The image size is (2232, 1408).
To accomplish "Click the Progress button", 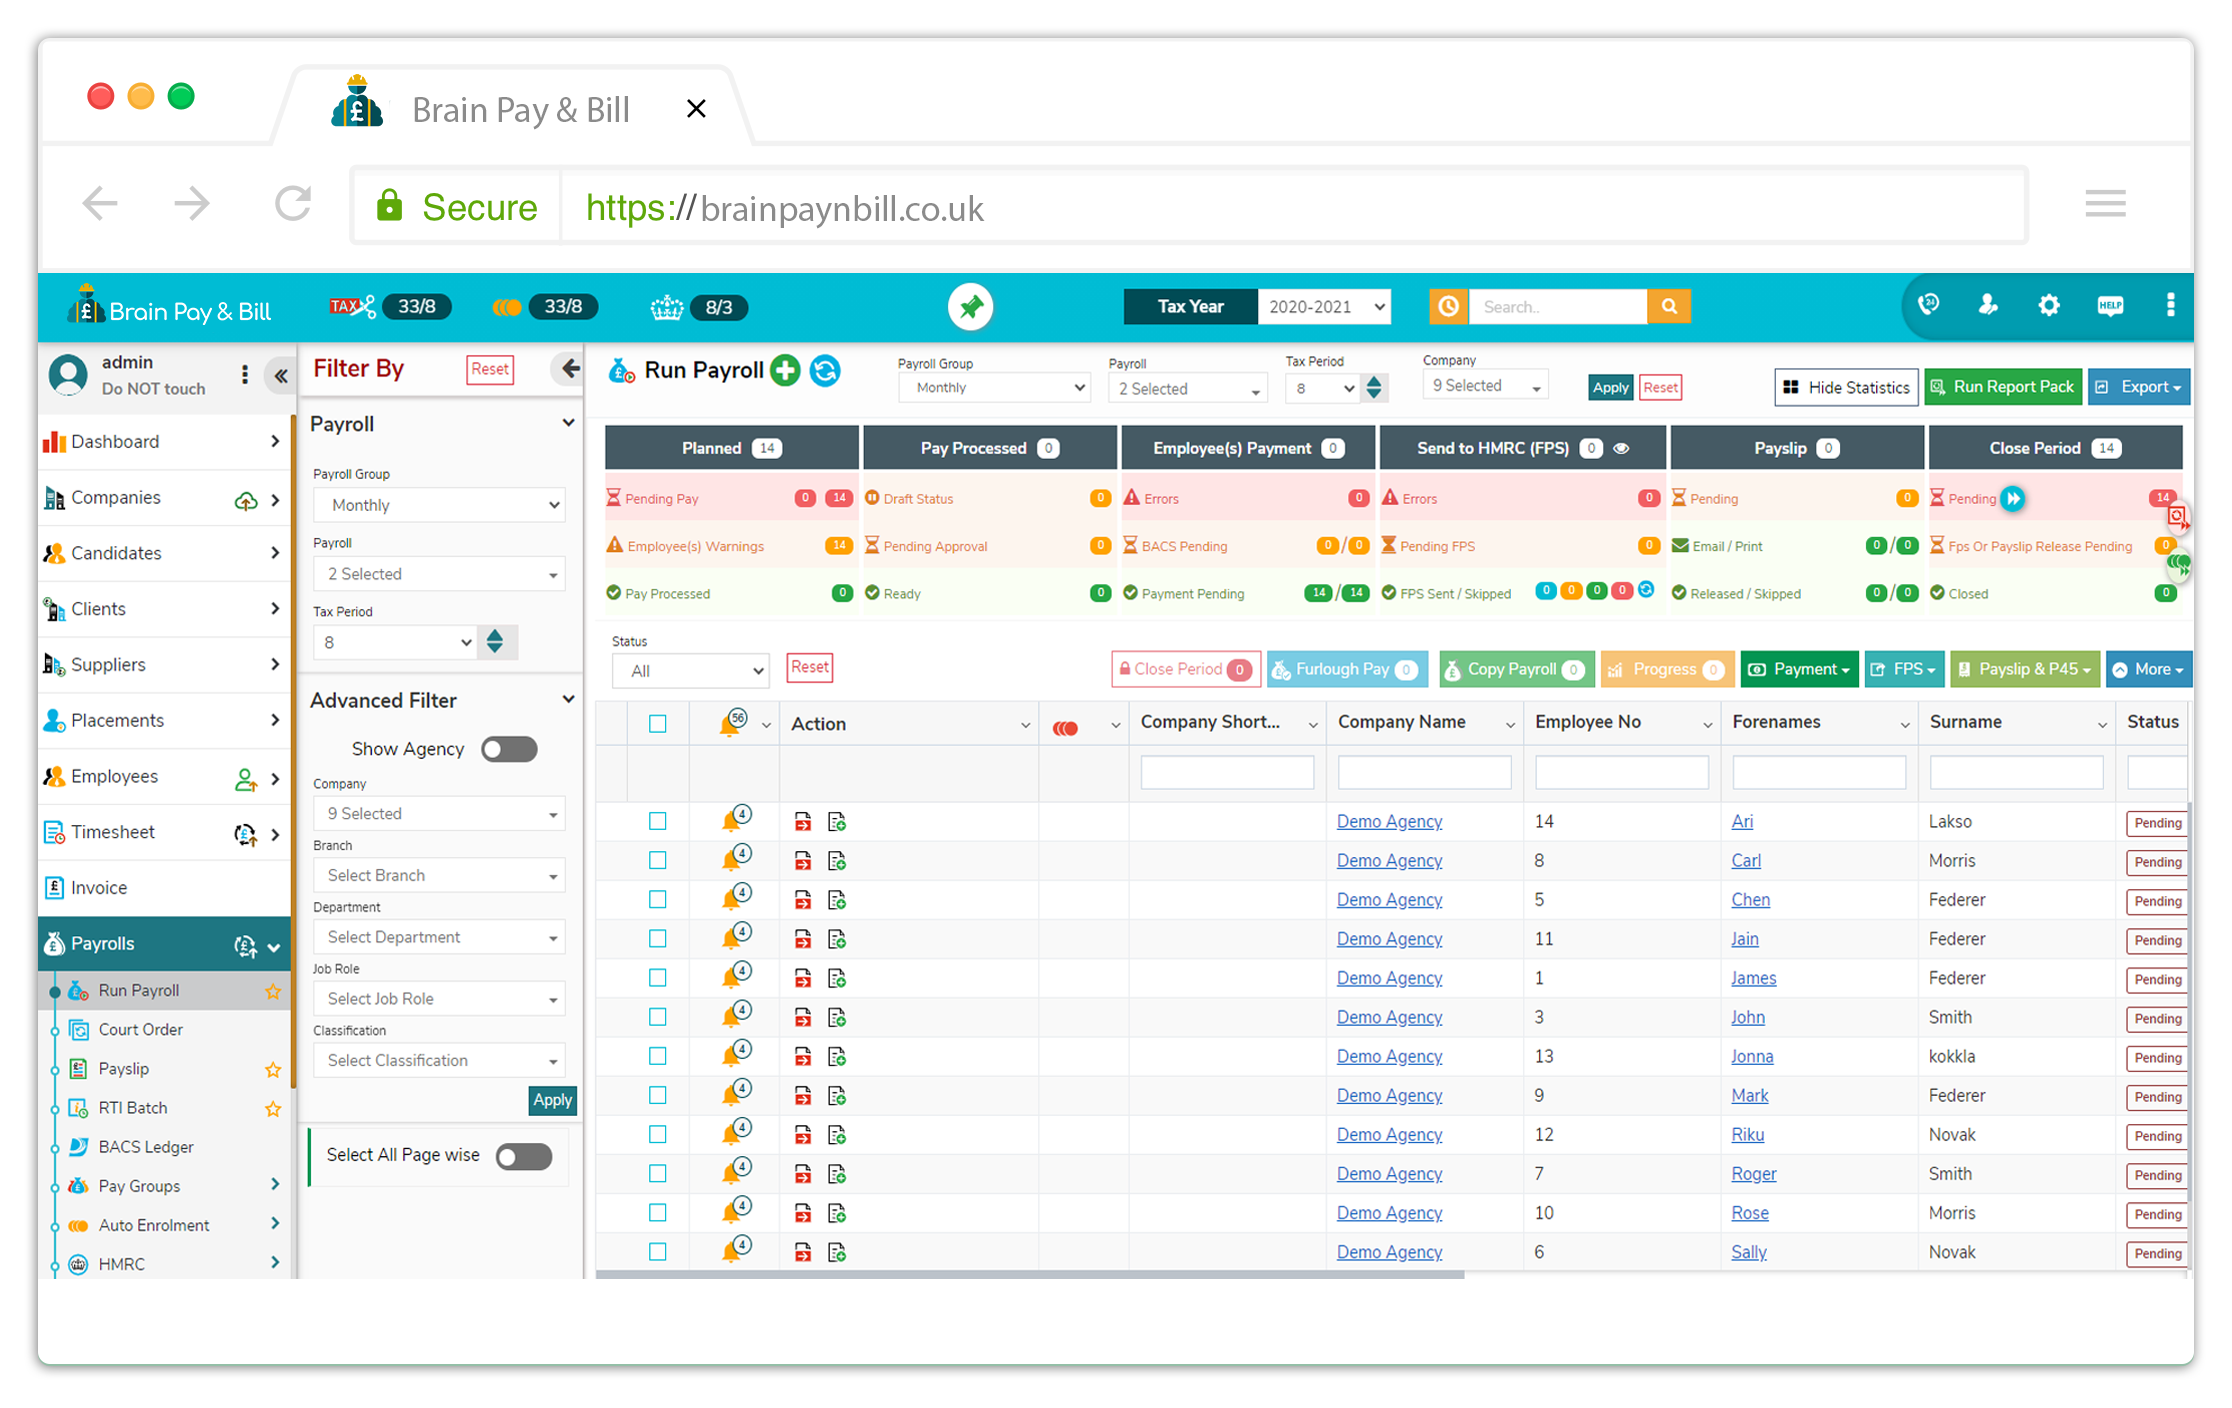I will [x=1667, y=669].
